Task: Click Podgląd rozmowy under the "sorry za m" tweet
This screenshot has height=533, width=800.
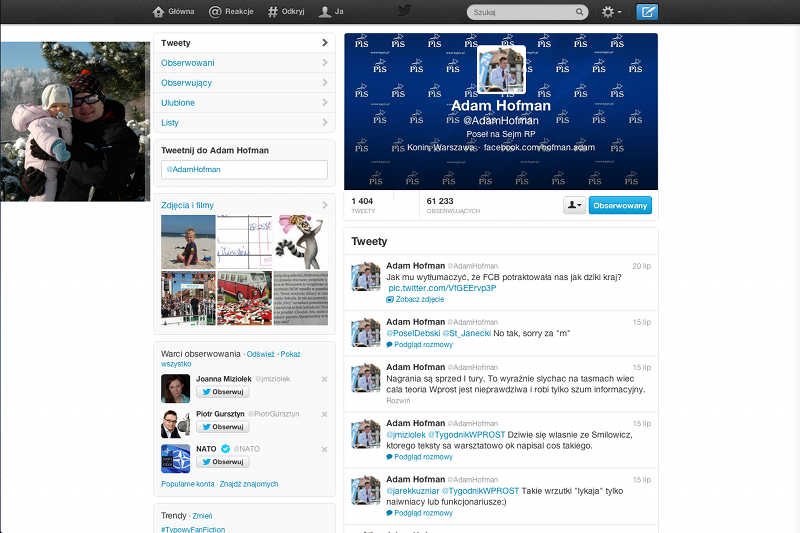Action: tap(419, 345)
